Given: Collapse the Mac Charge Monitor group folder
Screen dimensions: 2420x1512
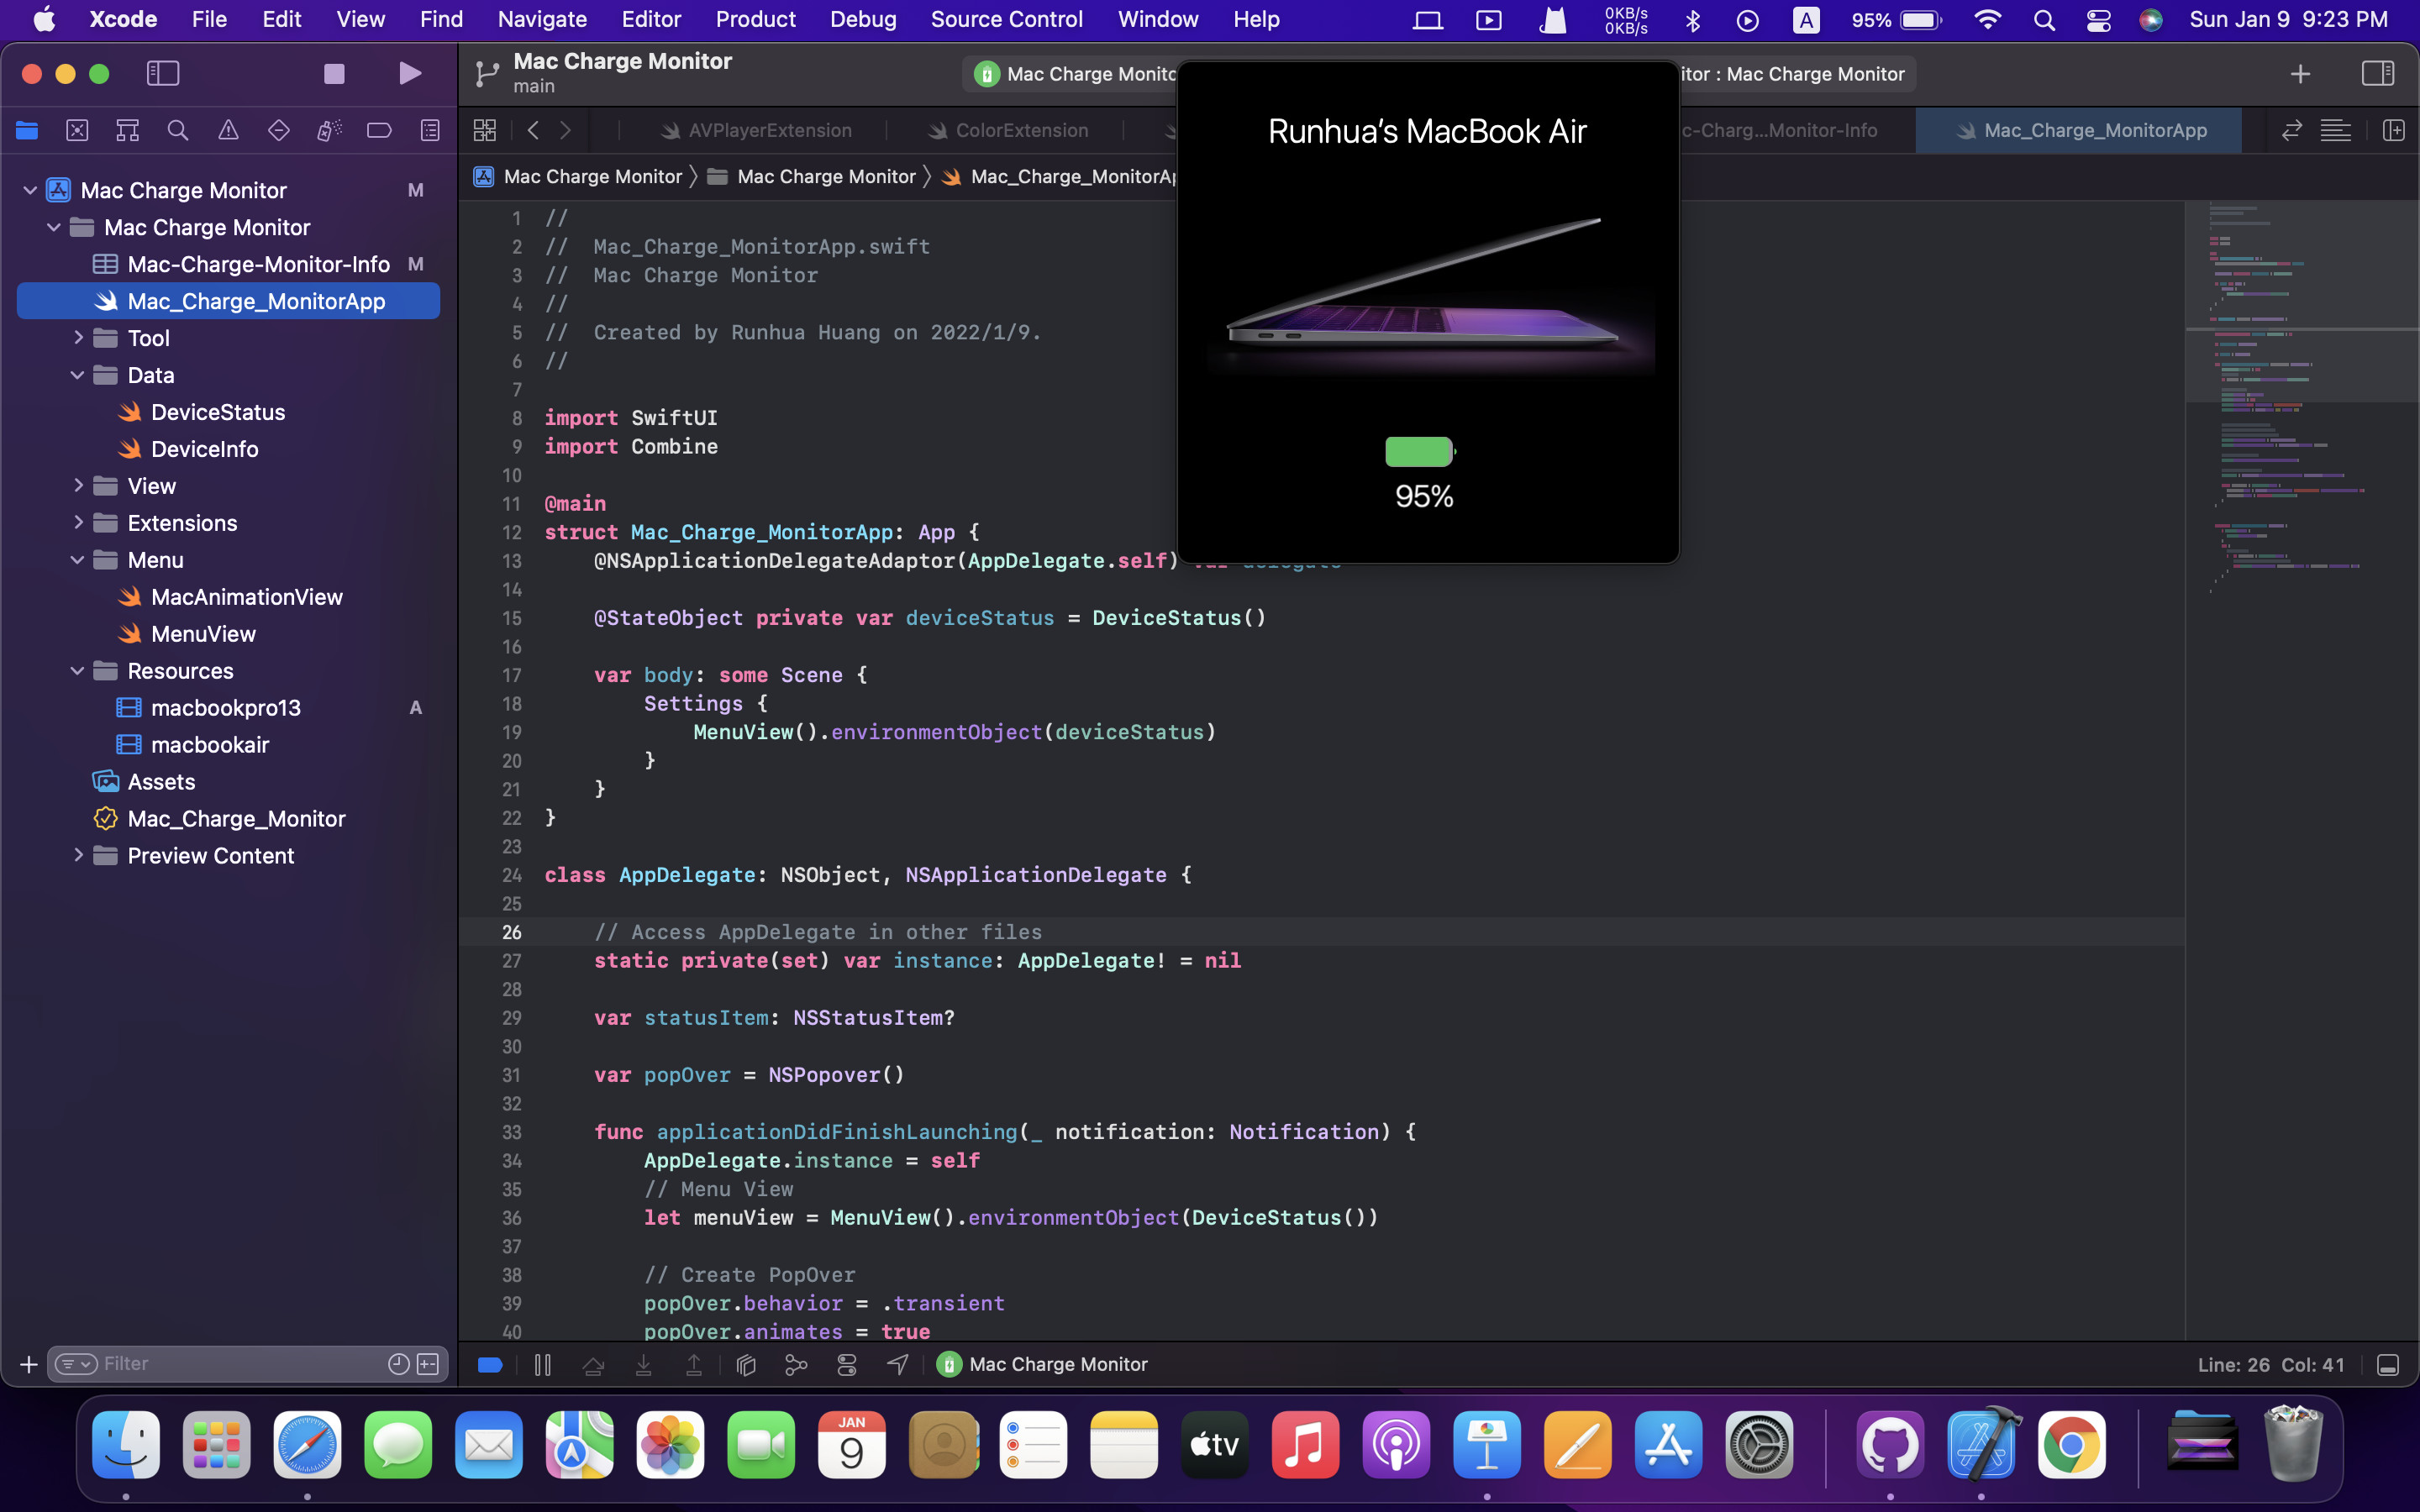Looking at the screenshot, I should click(54, 227).
